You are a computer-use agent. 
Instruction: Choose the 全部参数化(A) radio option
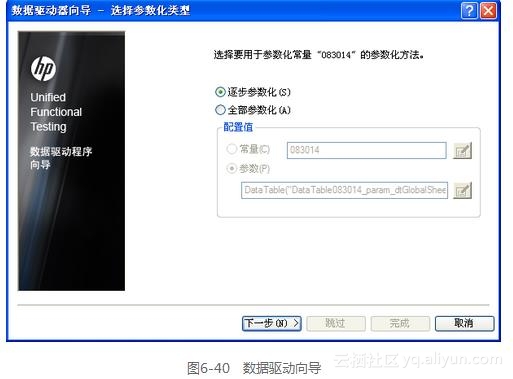[220, 110]
